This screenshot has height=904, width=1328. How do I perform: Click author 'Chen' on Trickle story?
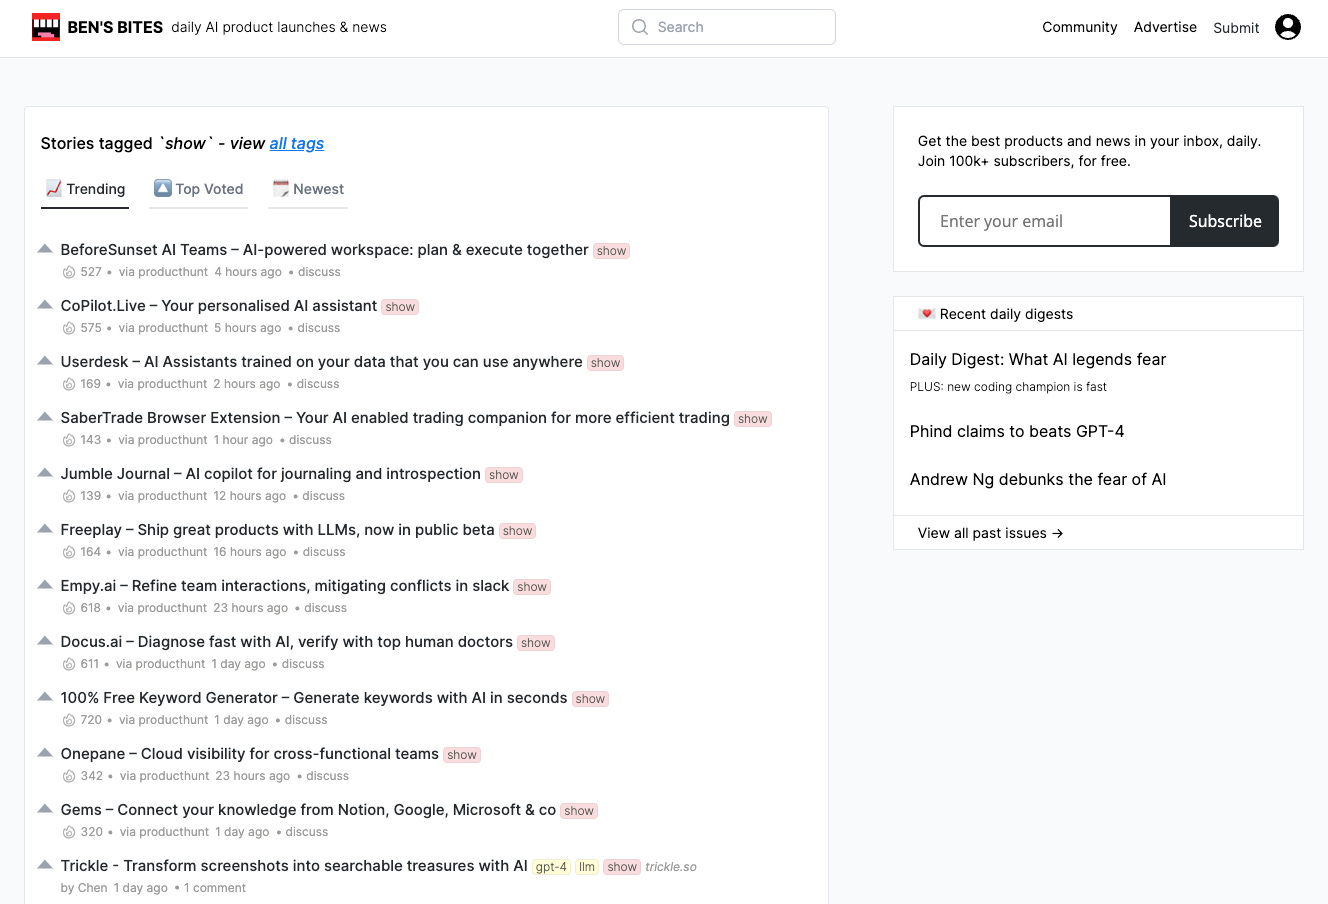click(92, 888)
